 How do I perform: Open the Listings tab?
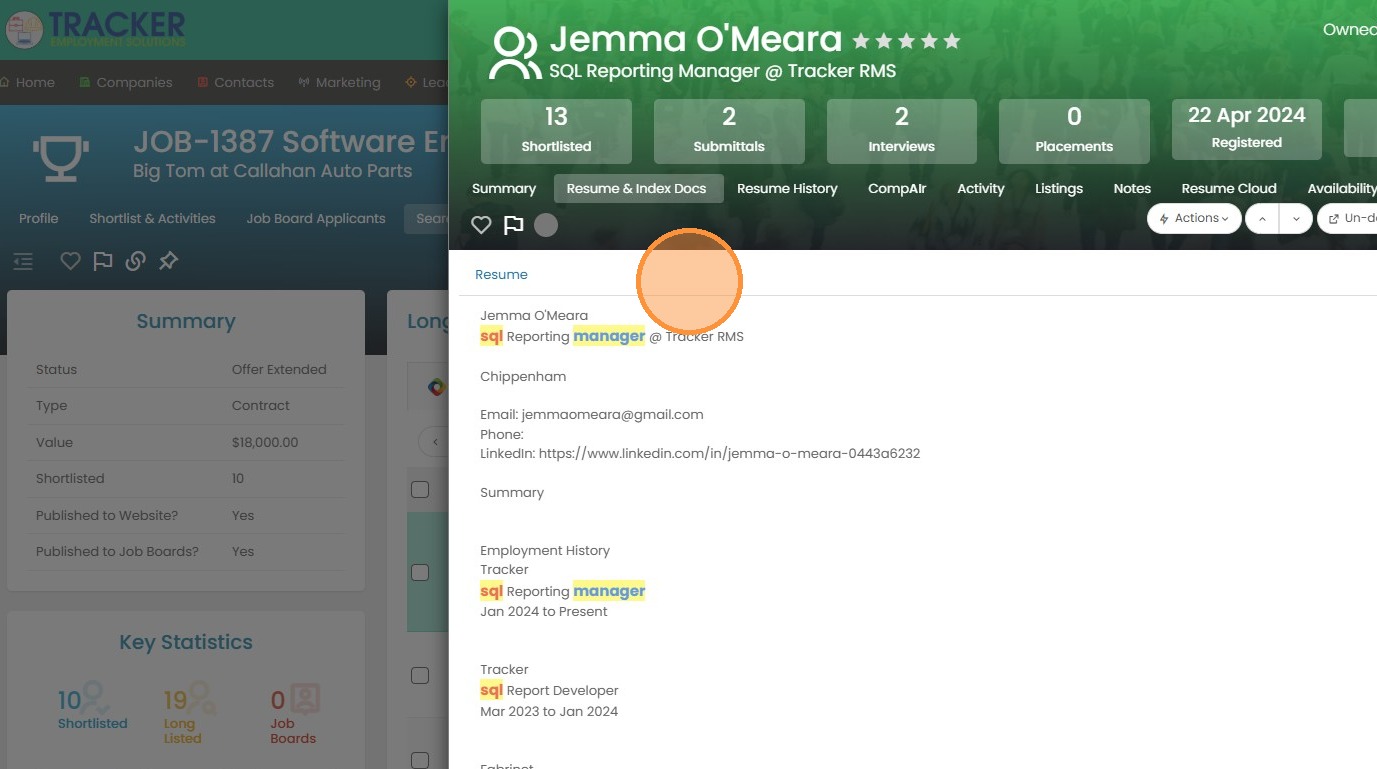click(1059, 188)
